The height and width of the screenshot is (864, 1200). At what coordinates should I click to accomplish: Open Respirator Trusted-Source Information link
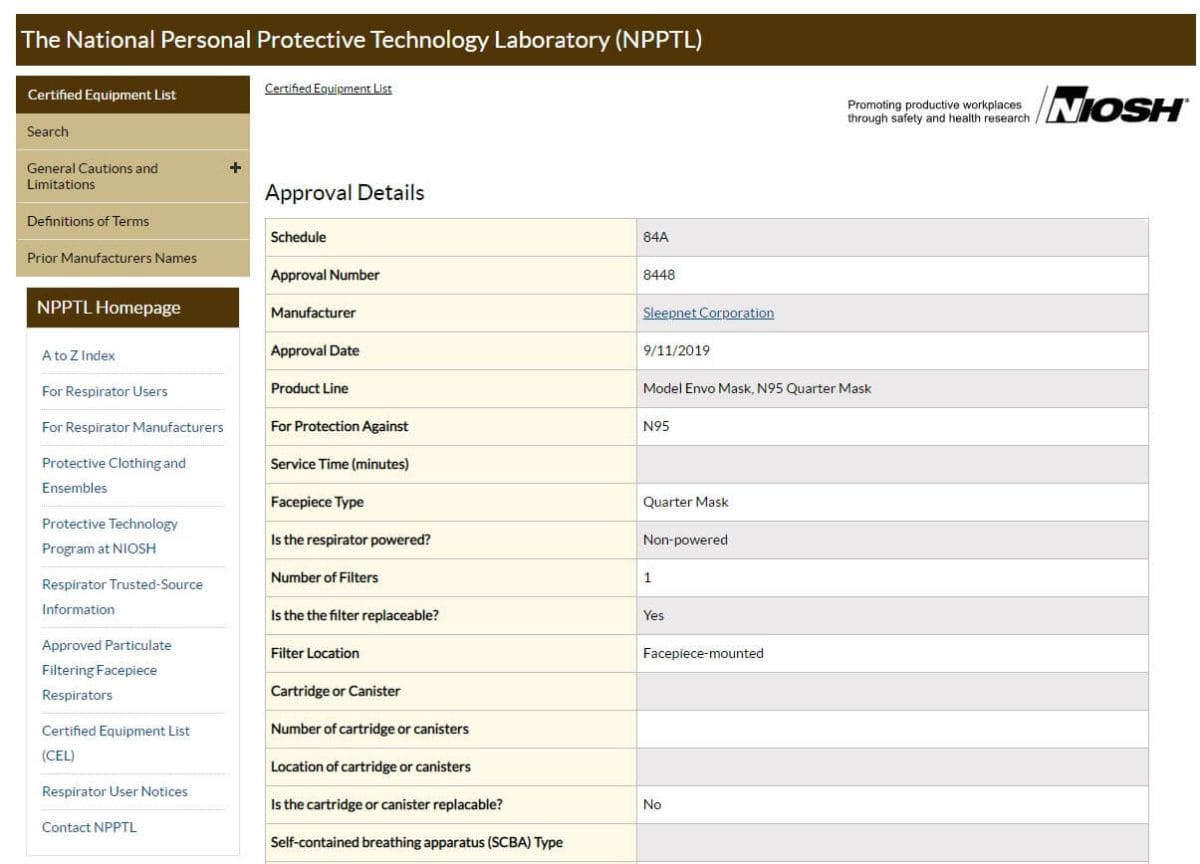[122, 597]
